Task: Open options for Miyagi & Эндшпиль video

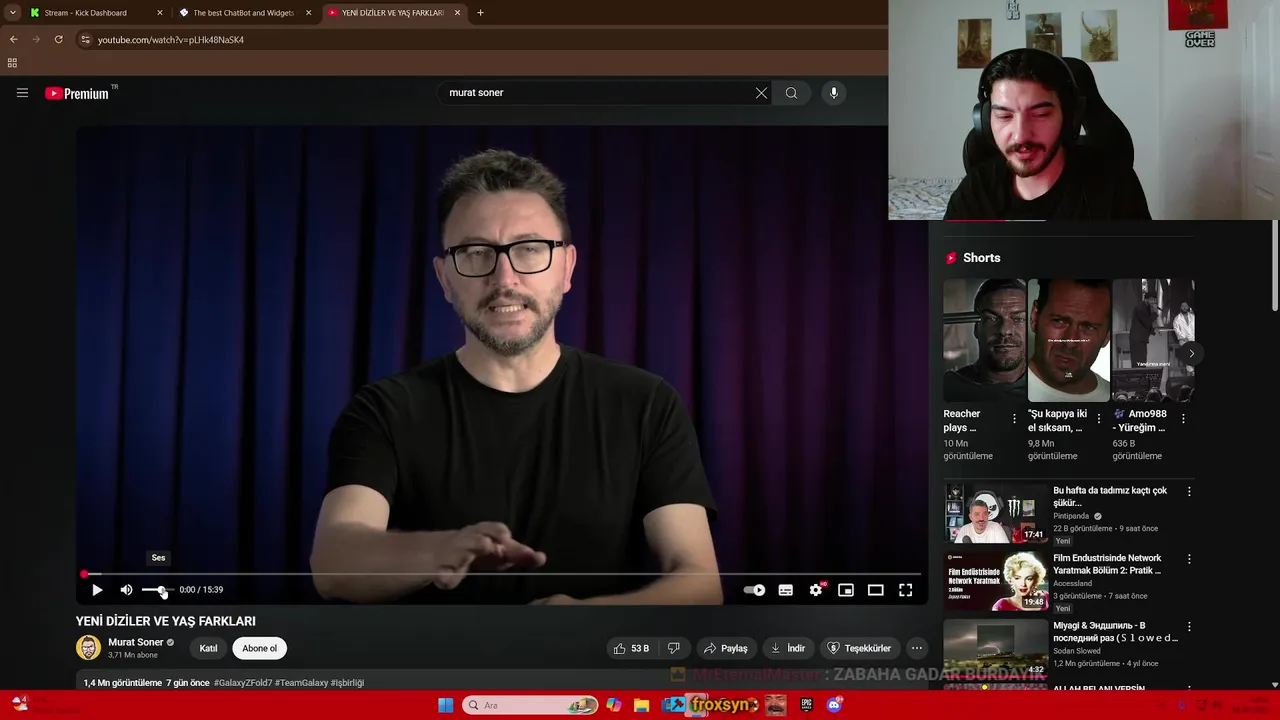Action: click(1189, 626)
